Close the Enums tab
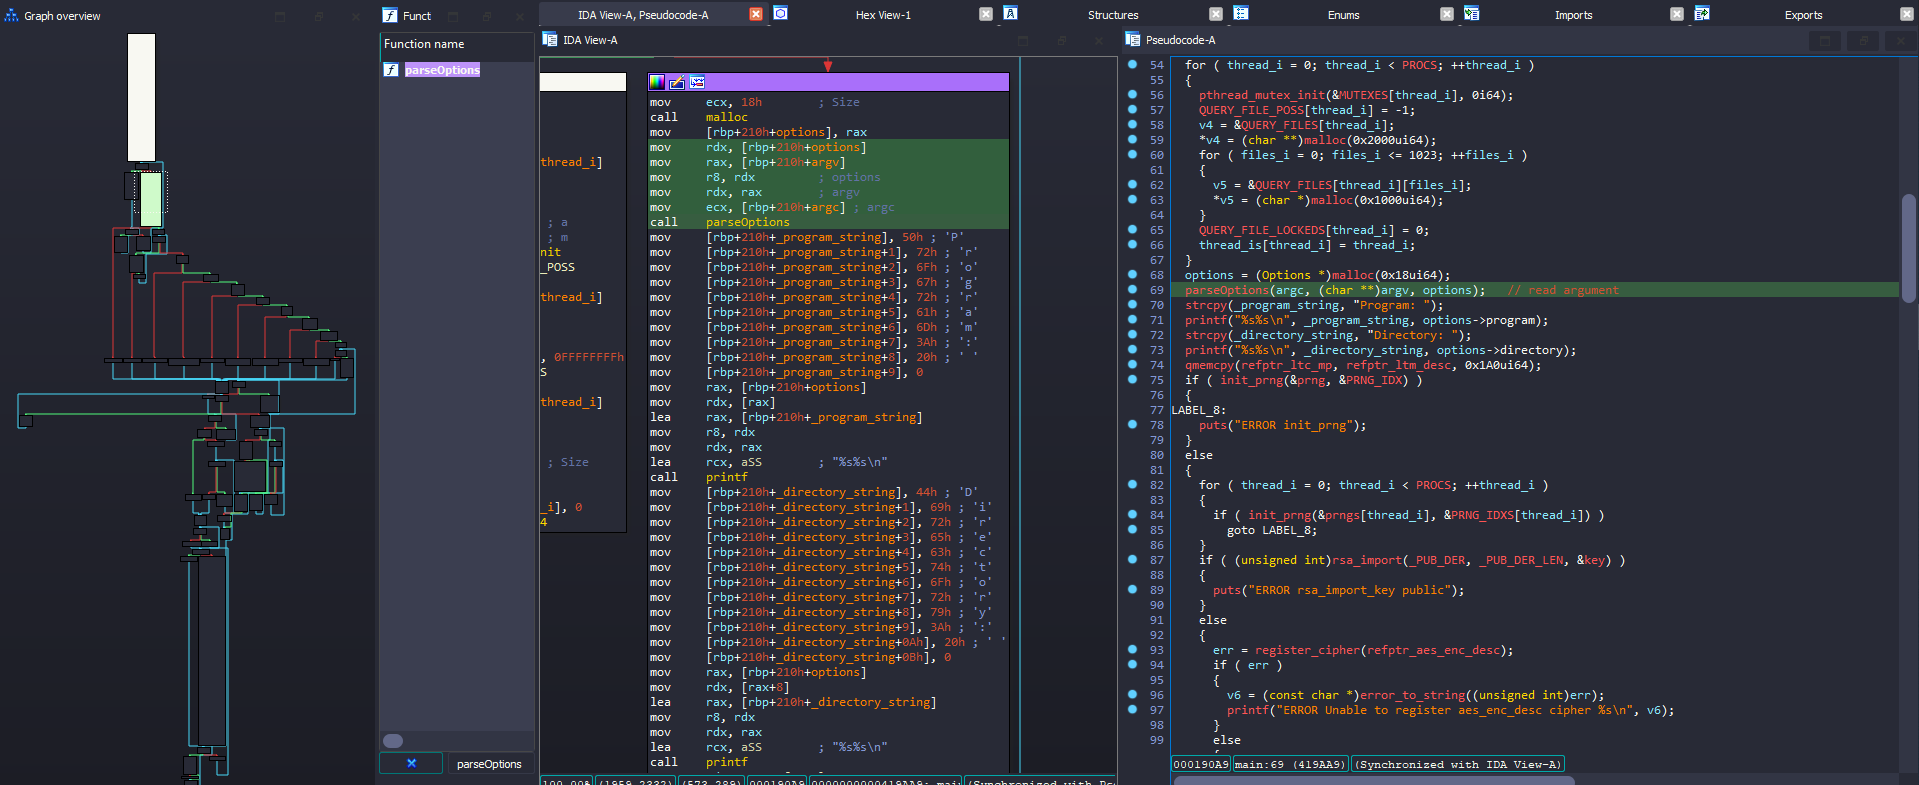The width and height of the screenshot is (1919, 785). (x=1447, y=14)
